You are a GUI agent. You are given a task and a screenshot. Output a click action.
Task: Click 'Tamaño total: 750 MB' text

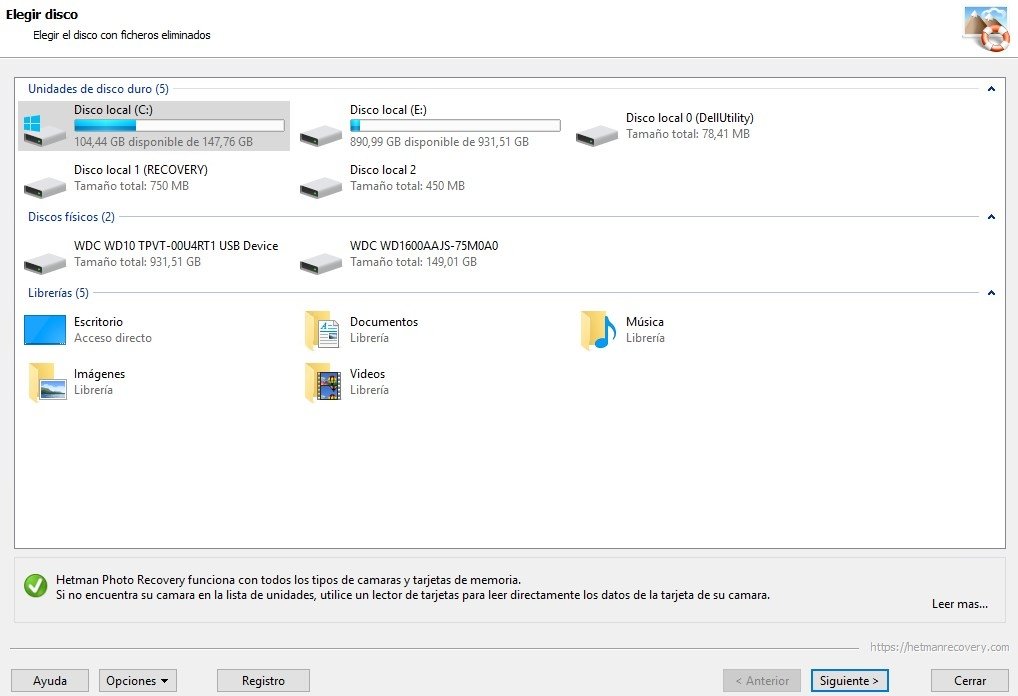131,186
